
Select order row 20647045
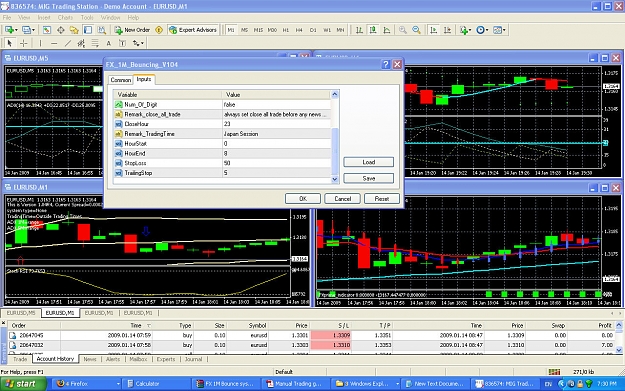click(x=311, y=335)
